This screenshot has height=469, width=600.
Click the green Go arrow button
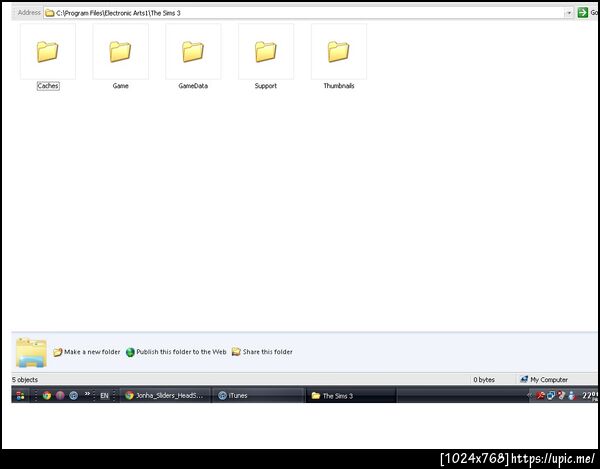[x=582, y=13]
